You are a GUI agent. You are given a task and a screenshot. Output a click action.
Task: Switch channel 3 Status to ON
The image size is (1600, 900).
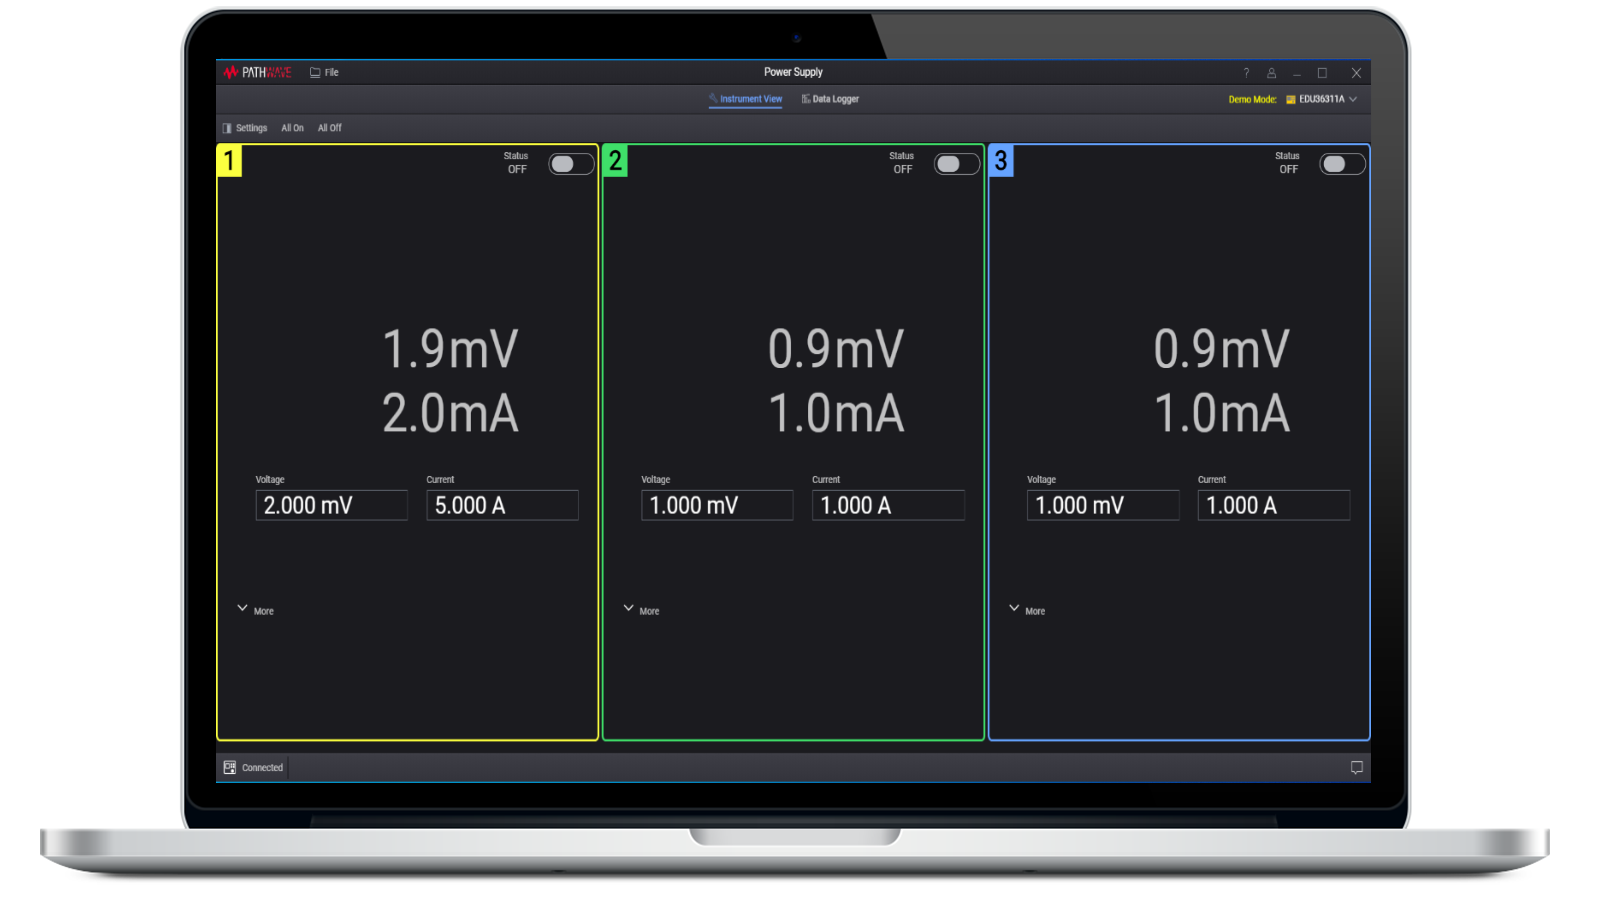pos(1341,163)
